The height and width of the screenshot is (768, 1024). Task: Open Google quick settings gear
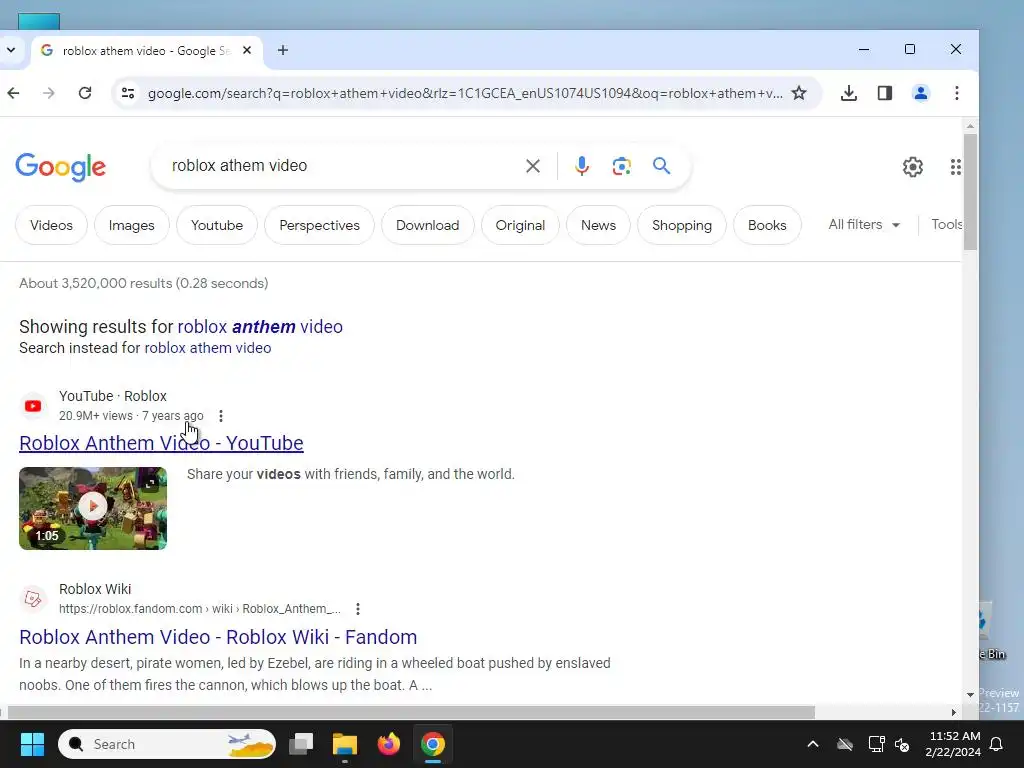(x=912, y=167)
